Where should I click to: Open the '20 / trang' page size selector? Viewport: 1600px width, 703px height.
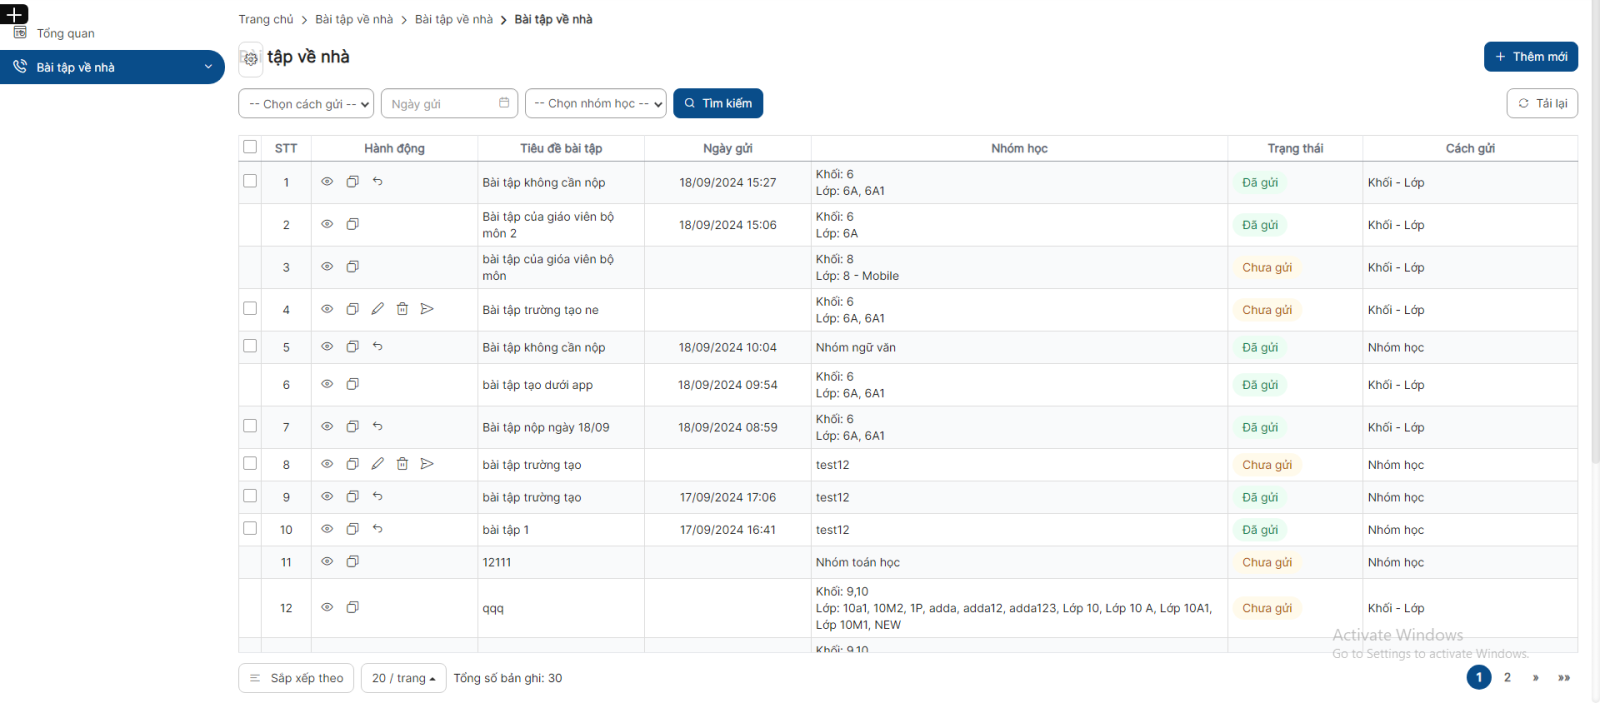[x=403, y=678]
